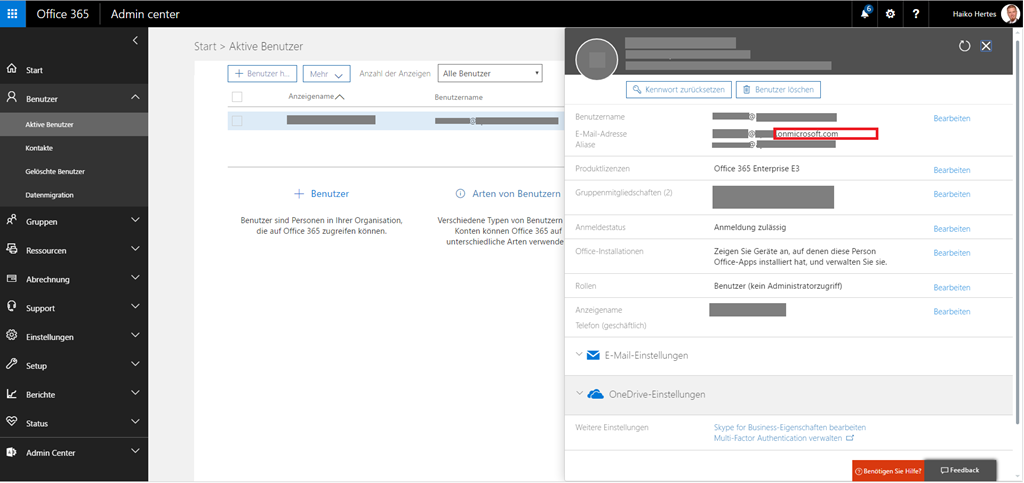This screenshot has width=1024, height=483.
Task: Open Kontakte in the sidebar
Action: [40, 148]
